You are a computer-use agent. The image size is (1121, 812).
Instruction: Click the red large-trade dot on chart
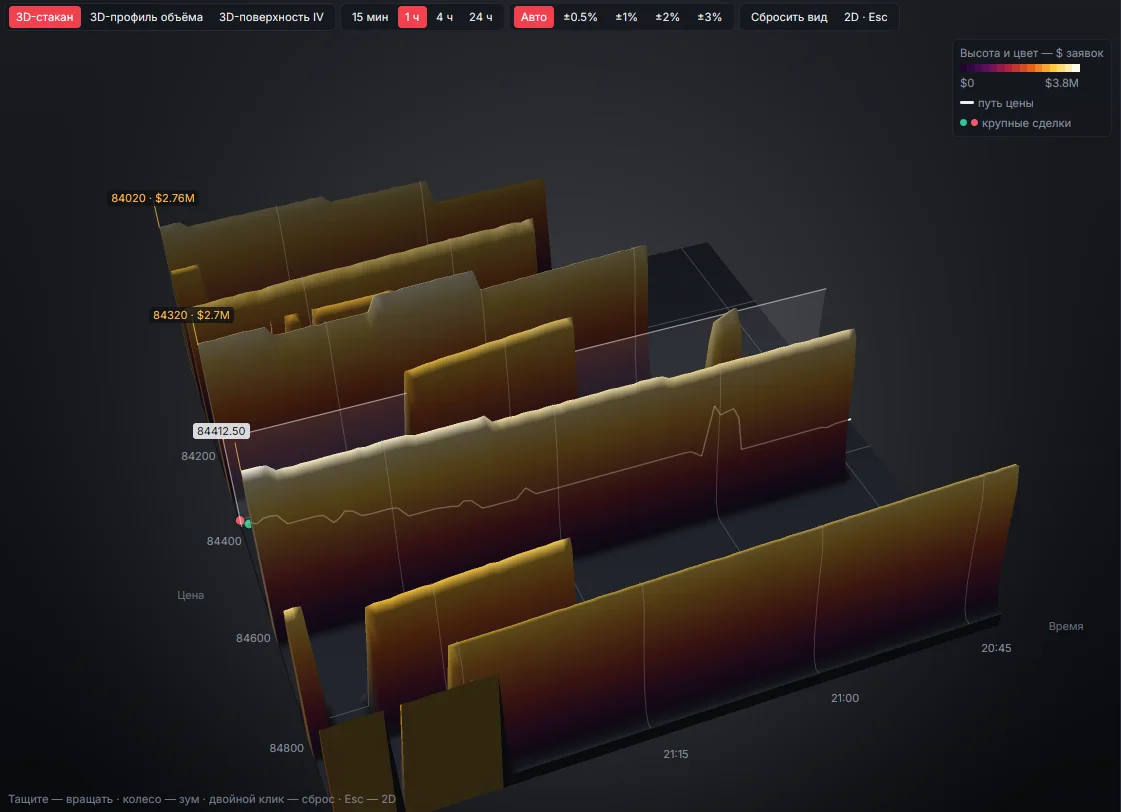(240, 520)
